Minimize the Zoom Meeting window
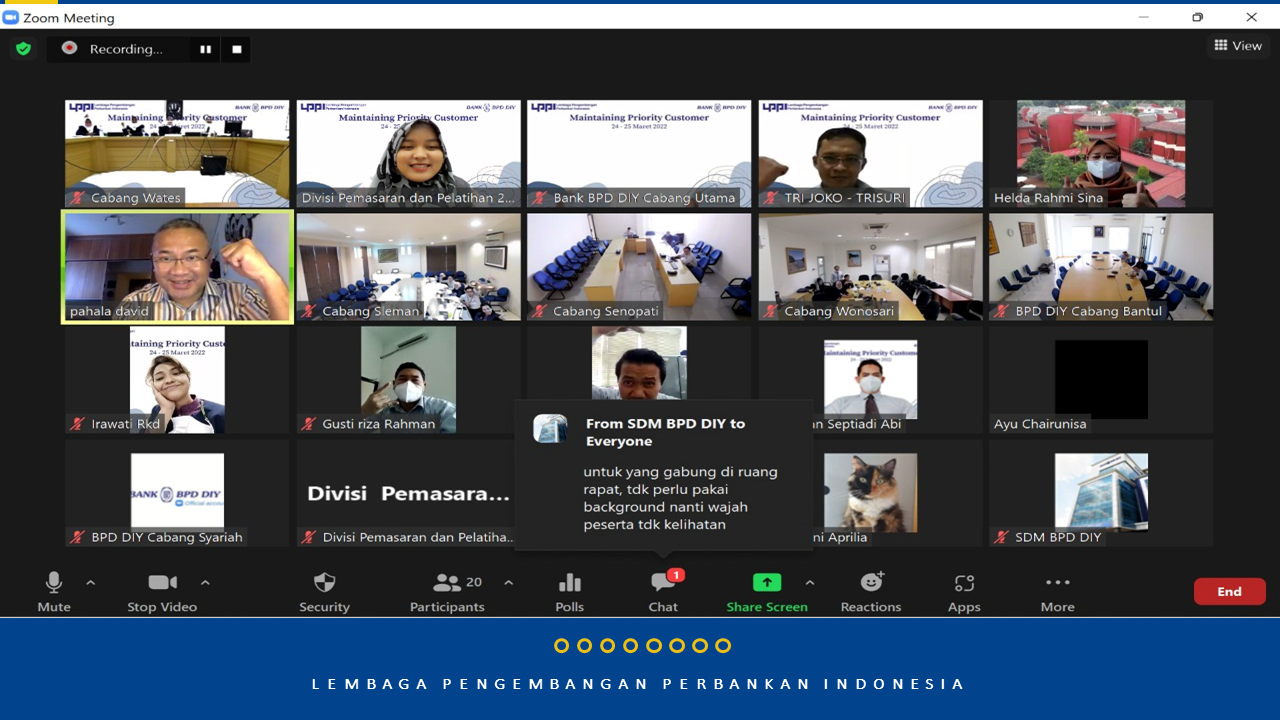The height and width of the screenshot is (720, 1280). [x=1144, y=17]
